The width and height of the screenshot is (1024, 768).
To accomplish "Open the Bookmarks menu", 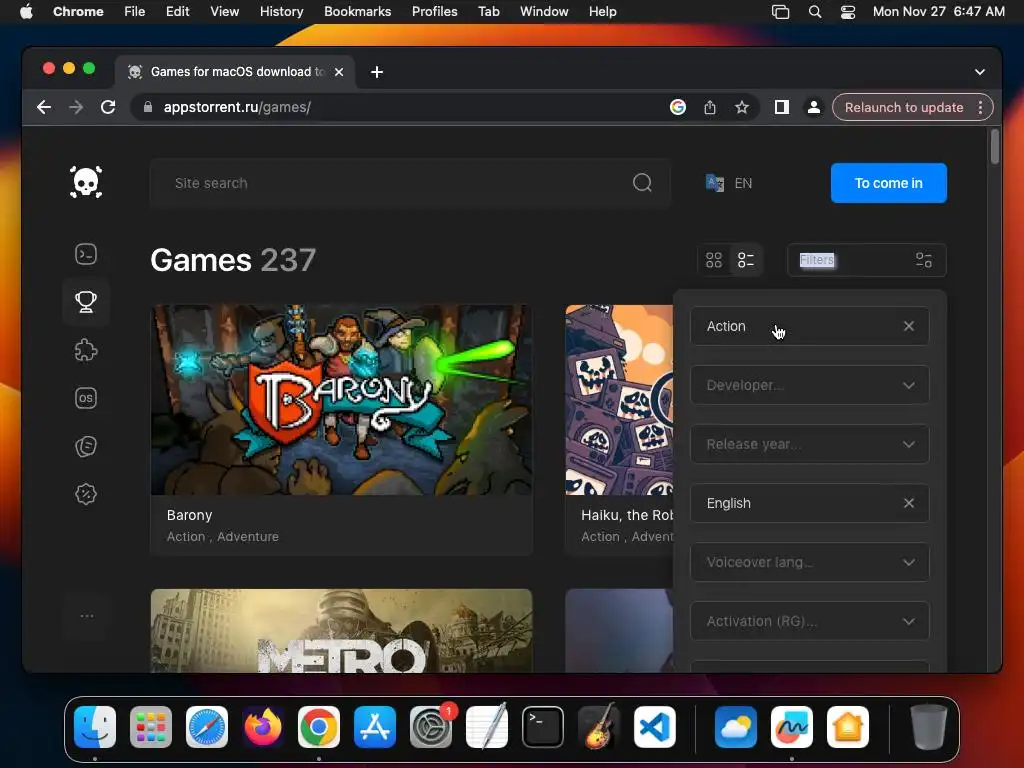I will tap(357, 12).
